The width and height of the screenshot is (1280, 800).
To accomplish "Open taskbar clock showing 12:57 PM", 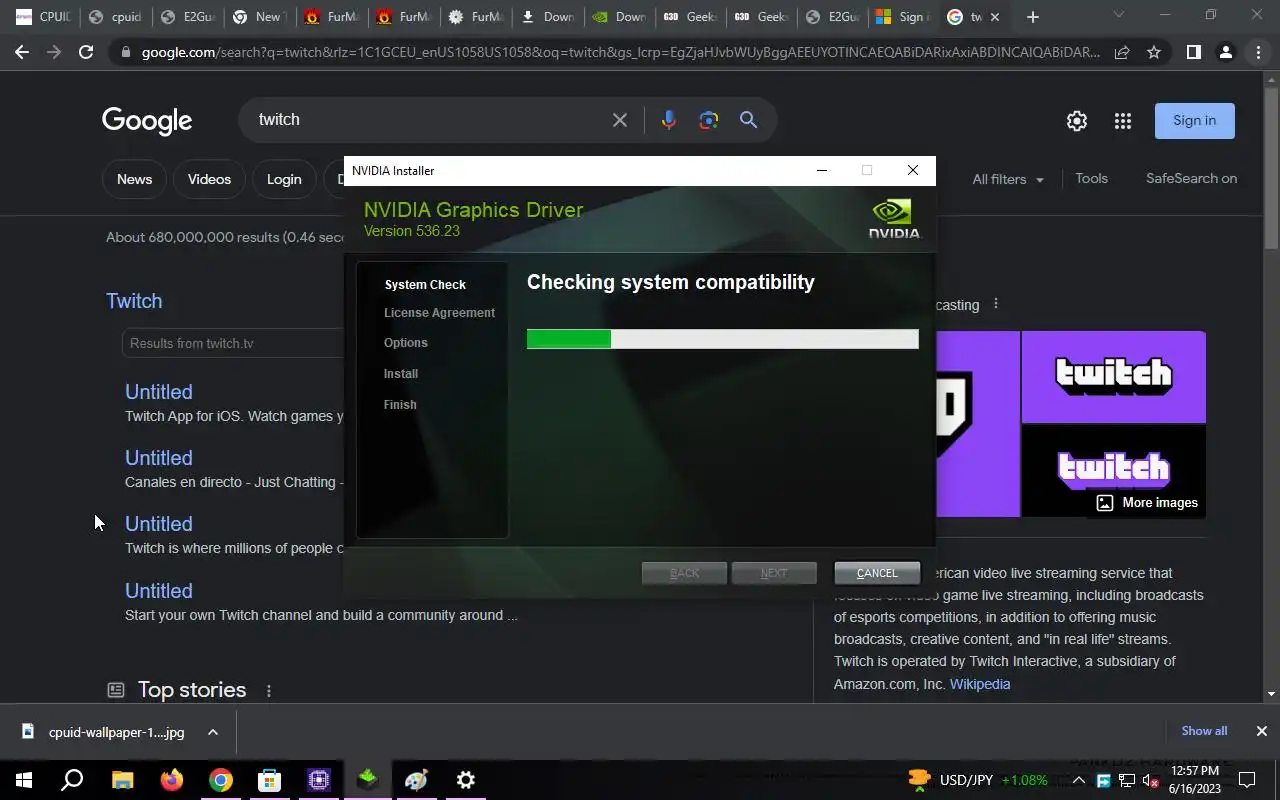I will 1194,780.
